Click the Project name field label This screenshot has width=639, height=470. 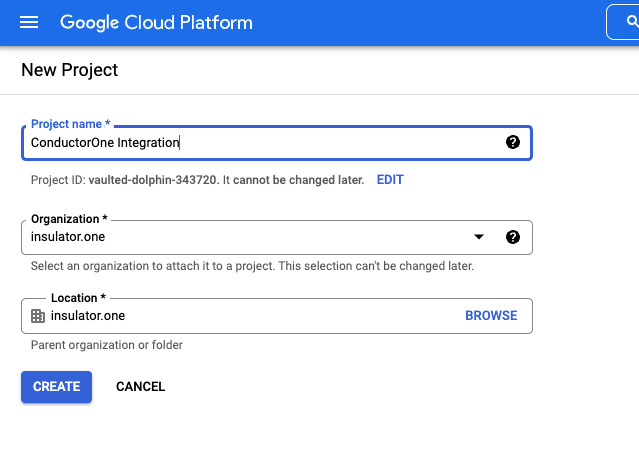click(x=70, y=124)
